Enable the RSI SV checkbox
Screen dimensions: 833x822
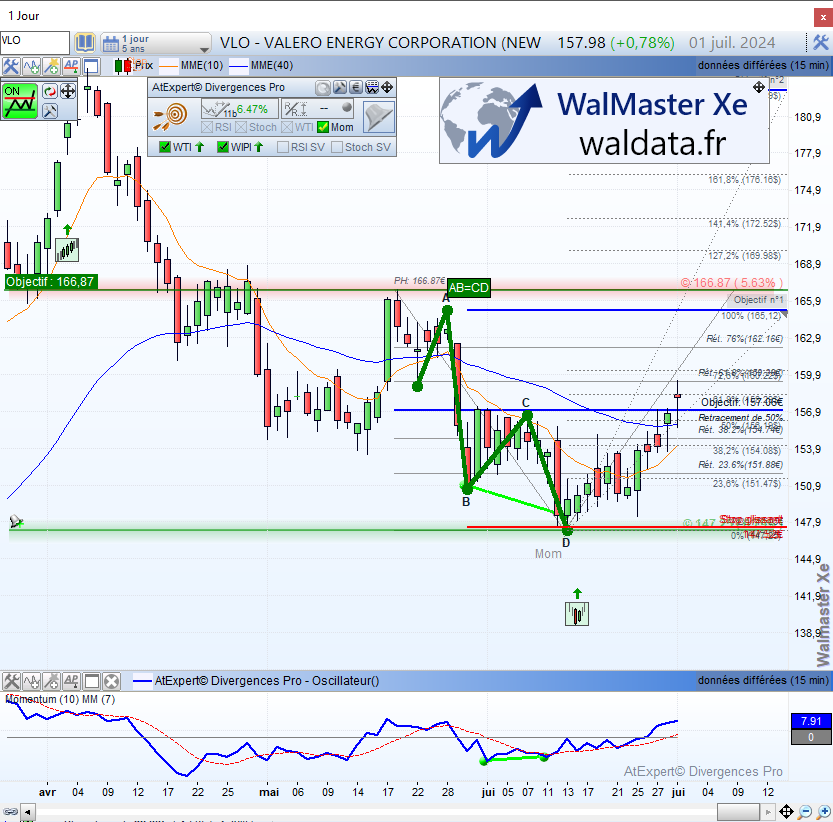pos(283,147)
